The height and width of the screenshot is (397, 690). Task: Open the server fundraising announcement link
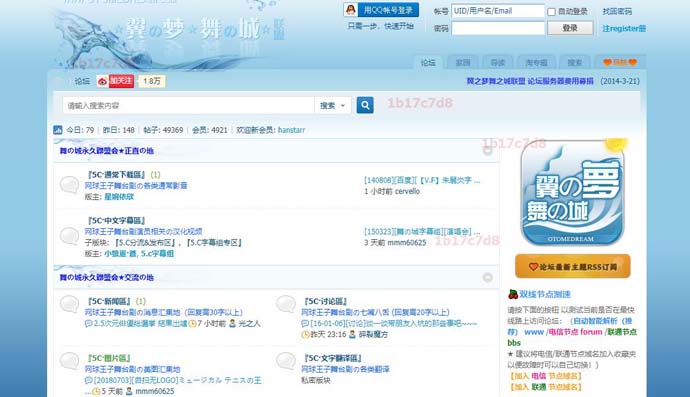pos(530,81)
